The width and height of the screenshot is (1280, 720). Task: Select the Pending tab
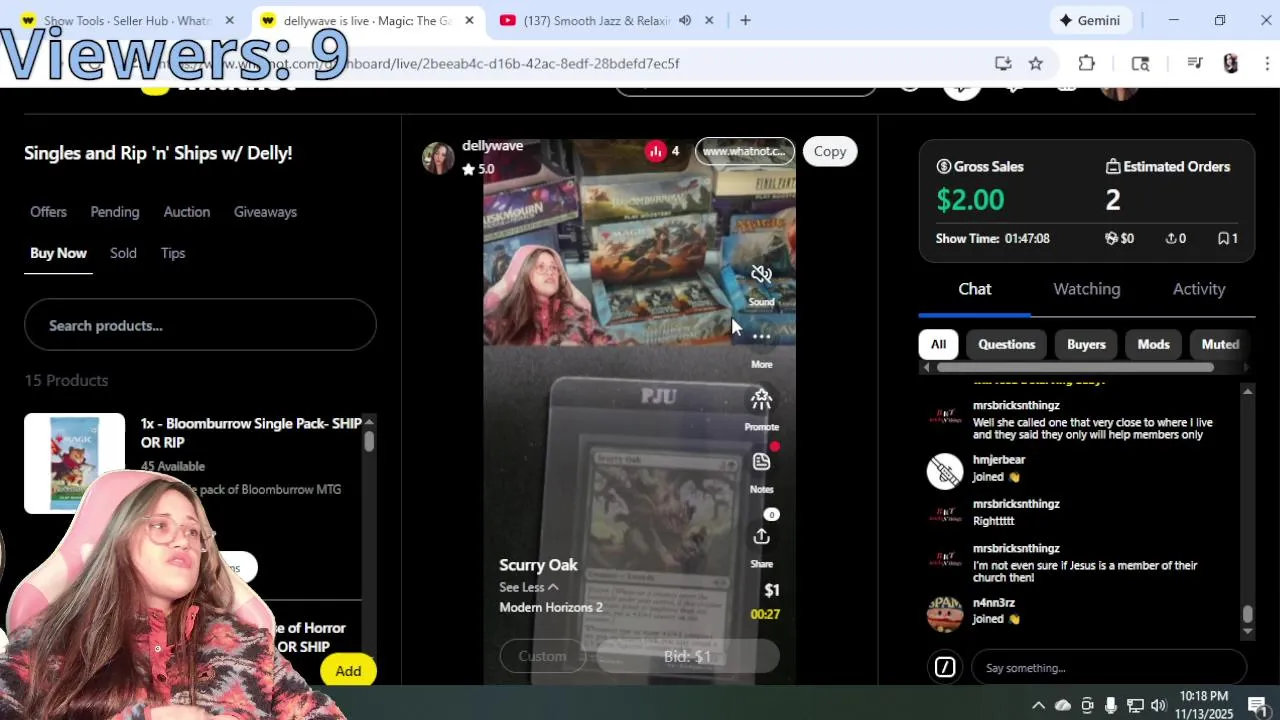click(x=115, y=212)
